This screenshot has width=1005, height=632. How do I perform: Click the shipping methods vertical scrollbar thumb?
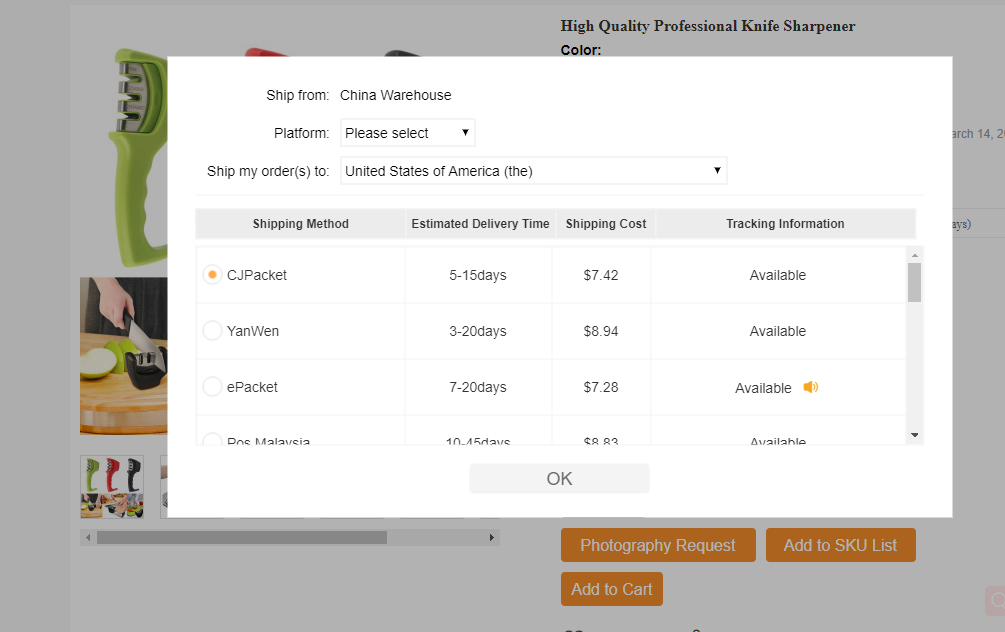click(914, 282)
